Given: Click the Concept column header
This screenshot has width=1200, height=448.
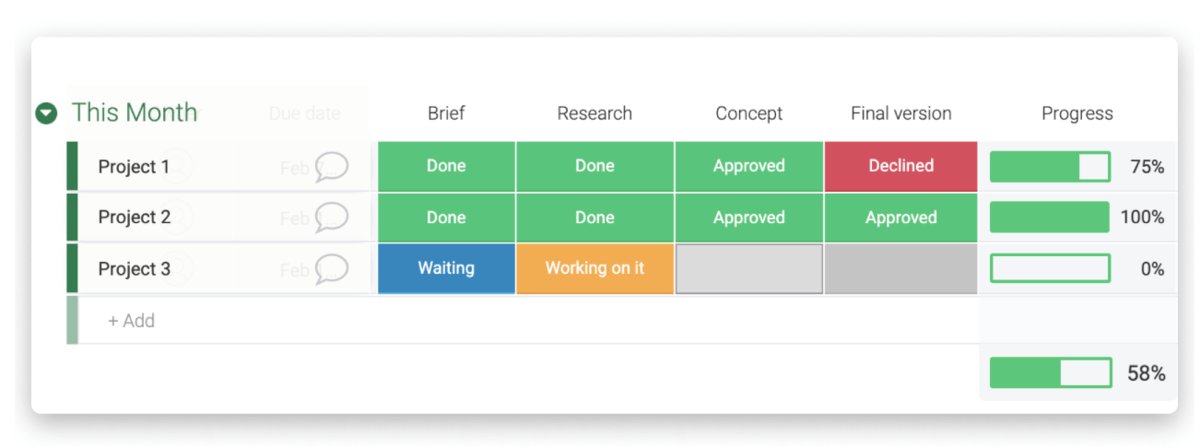Looking at the screenshot, I should click(749, 113).
